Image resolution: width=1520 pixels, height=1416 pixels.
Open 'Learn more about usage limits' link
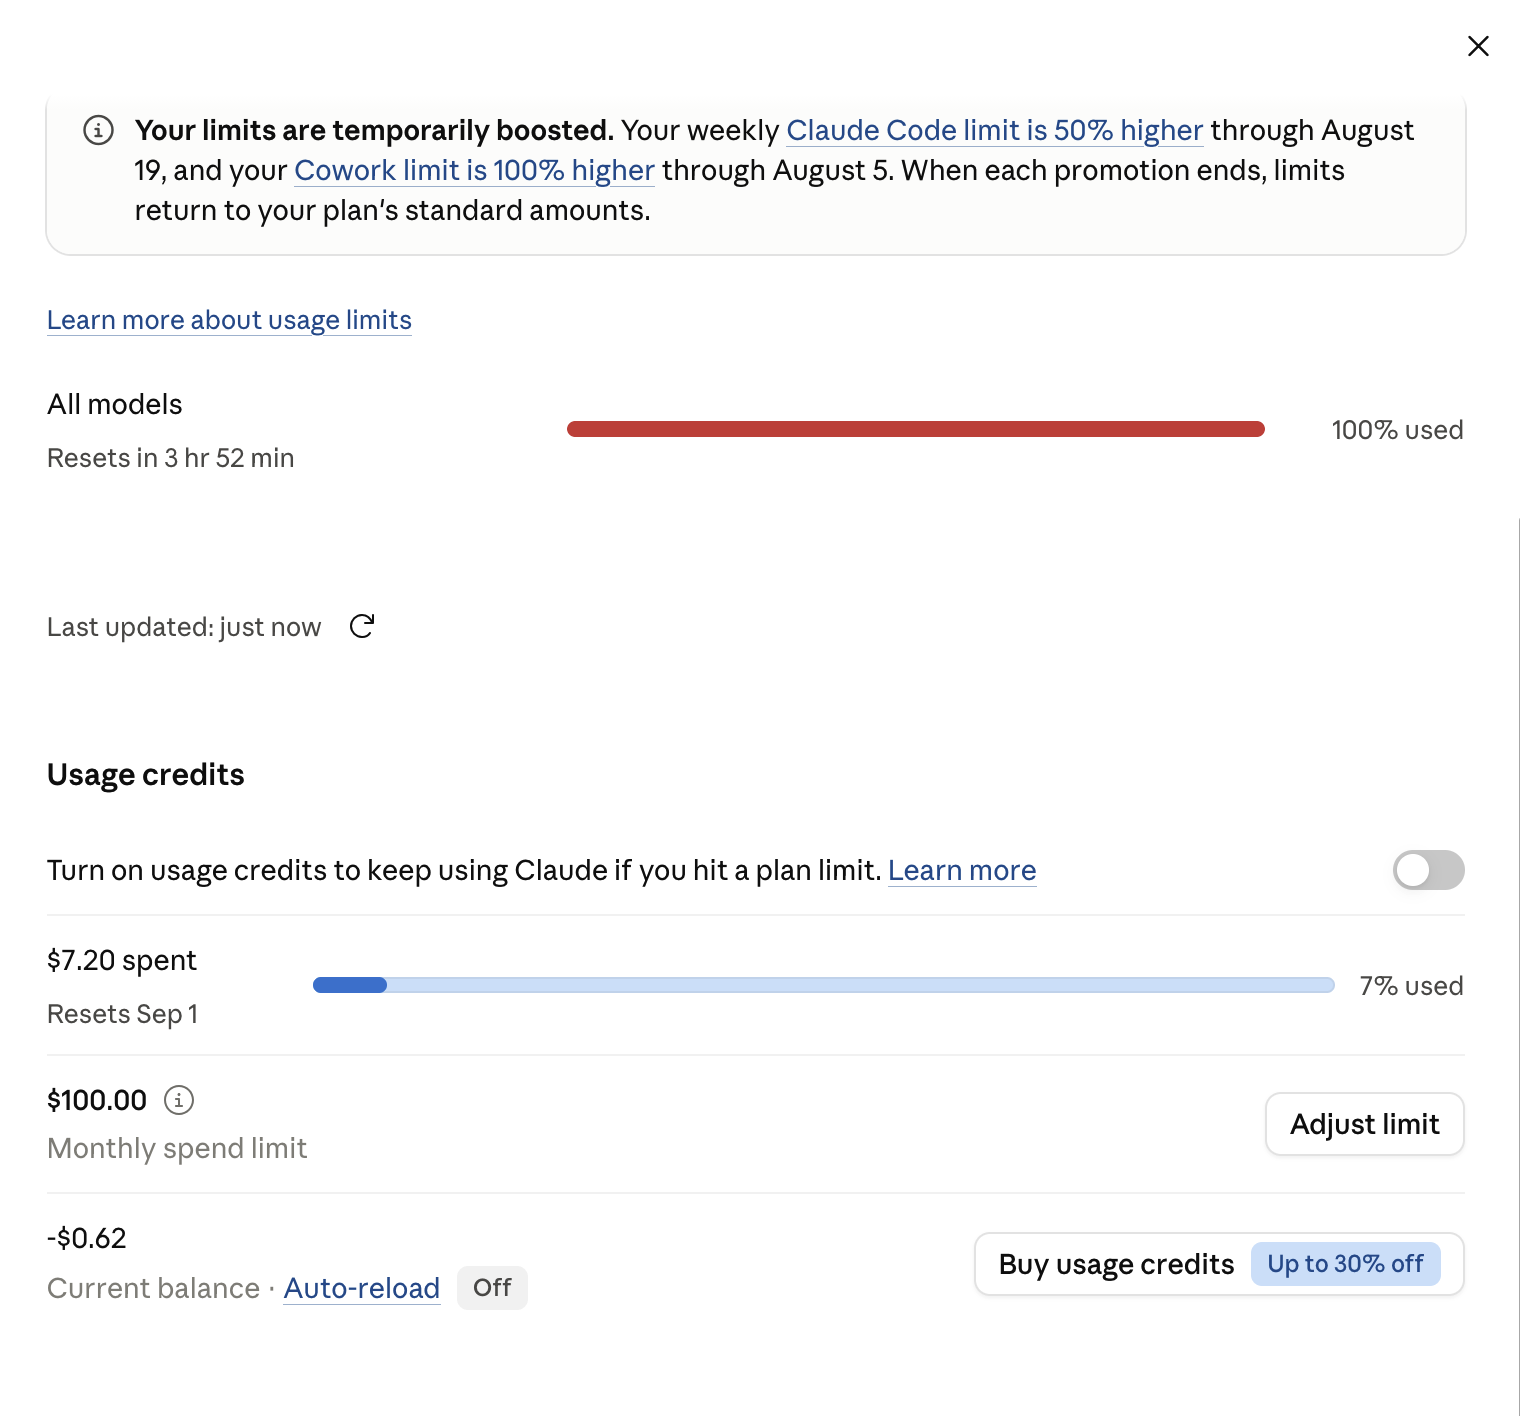[x=229, y=320]
